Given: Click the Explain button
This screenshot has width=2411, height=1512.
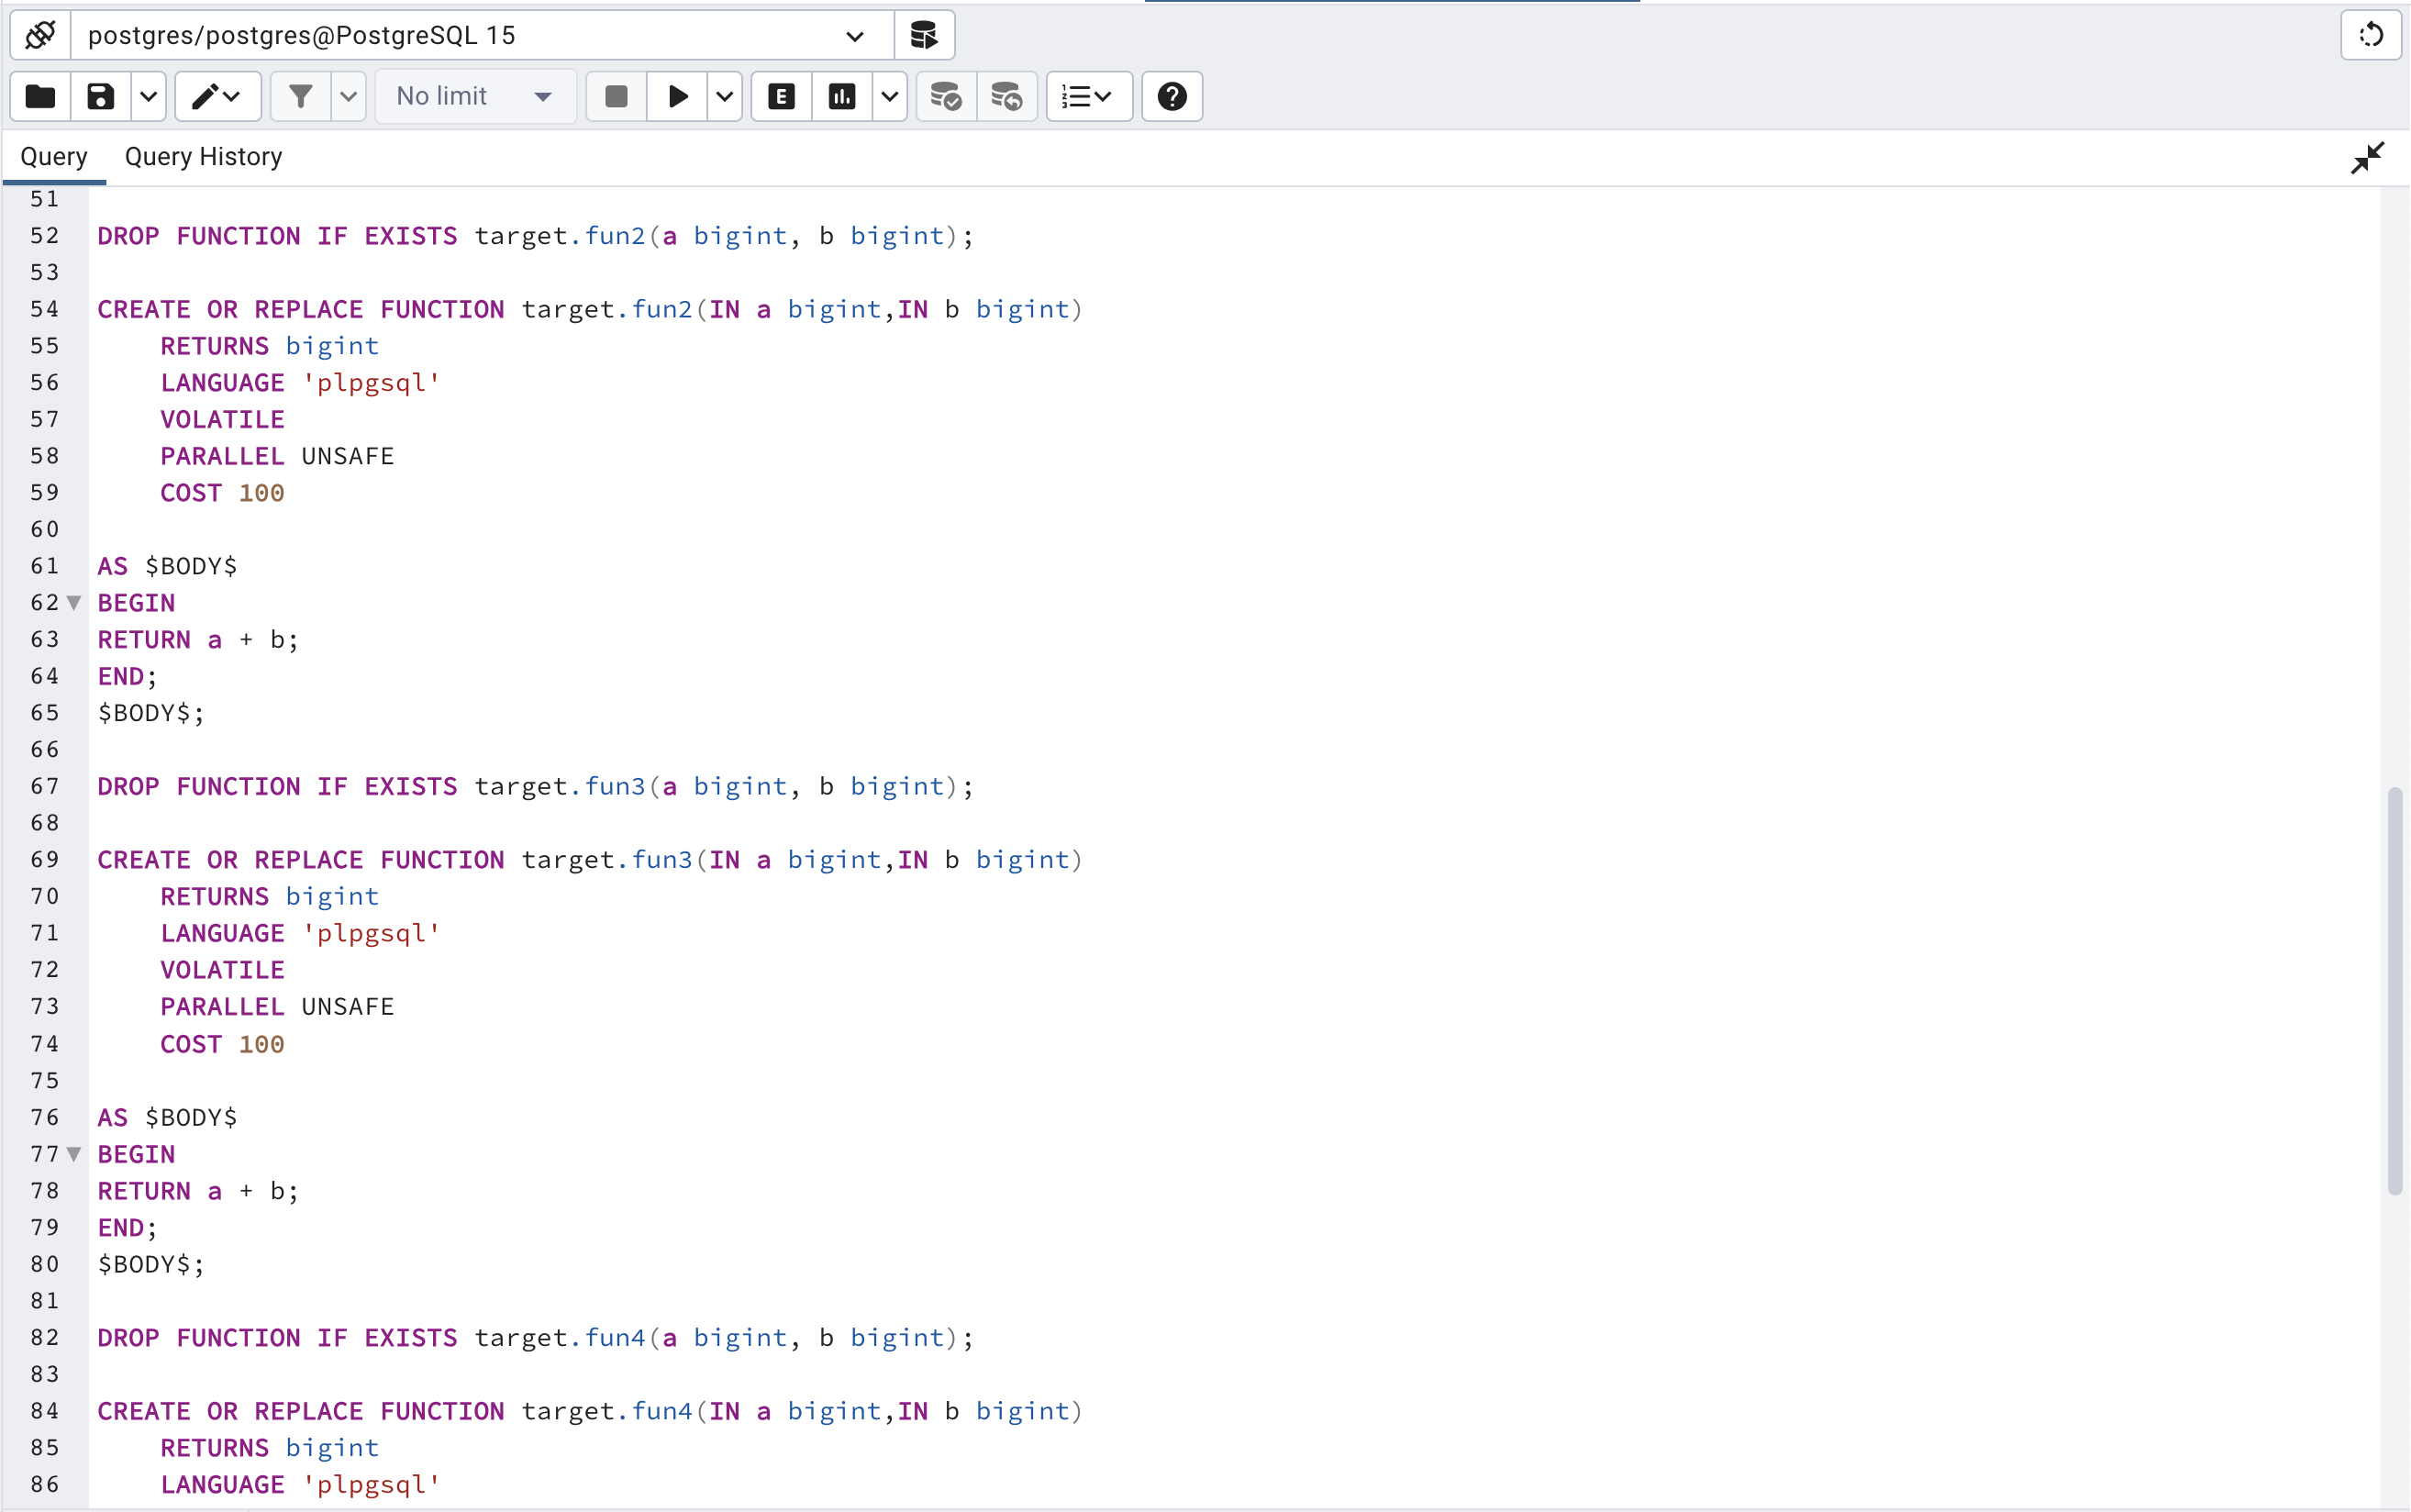Looking at the screenshot, I should coord(782,97).
